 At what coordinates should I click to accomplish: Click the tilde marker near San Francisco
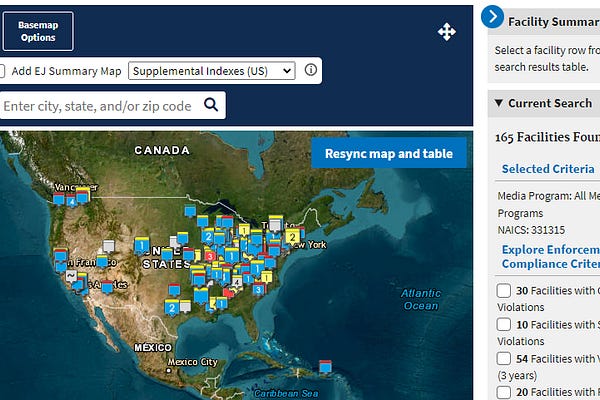click(71, 276)
